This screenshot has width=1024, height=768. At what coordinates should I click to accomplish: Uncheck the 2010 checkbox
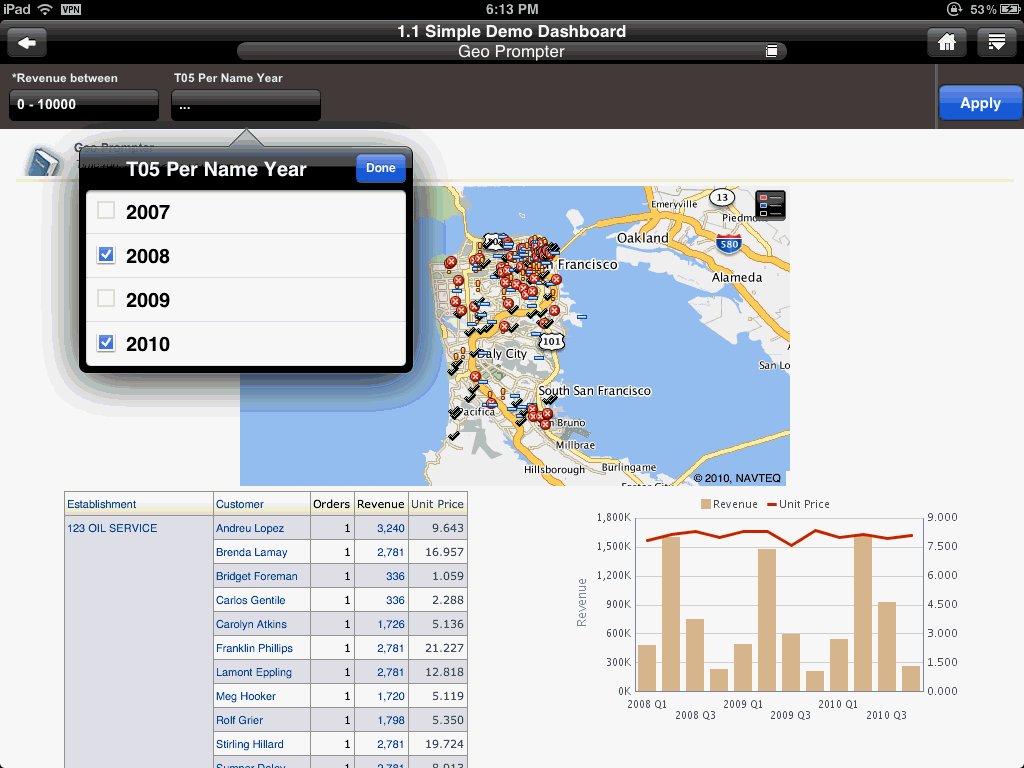[x=104, y=344]
